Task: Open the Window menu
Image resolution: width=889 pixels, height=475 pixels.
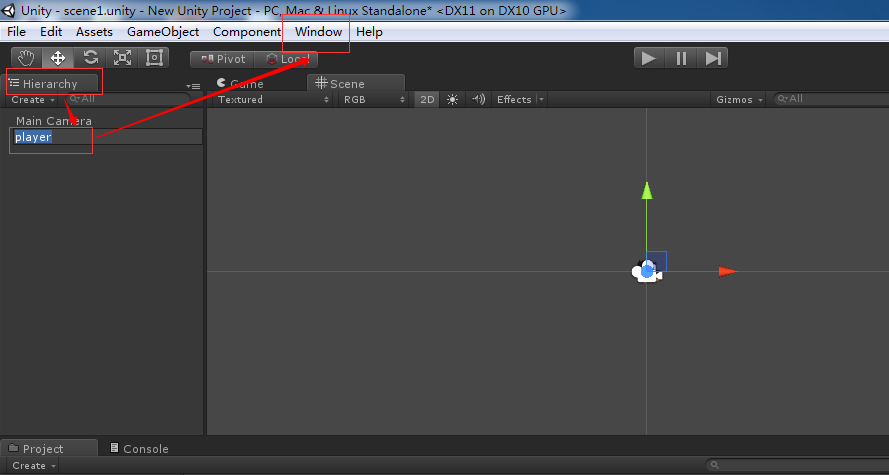Action: (318, 32)
